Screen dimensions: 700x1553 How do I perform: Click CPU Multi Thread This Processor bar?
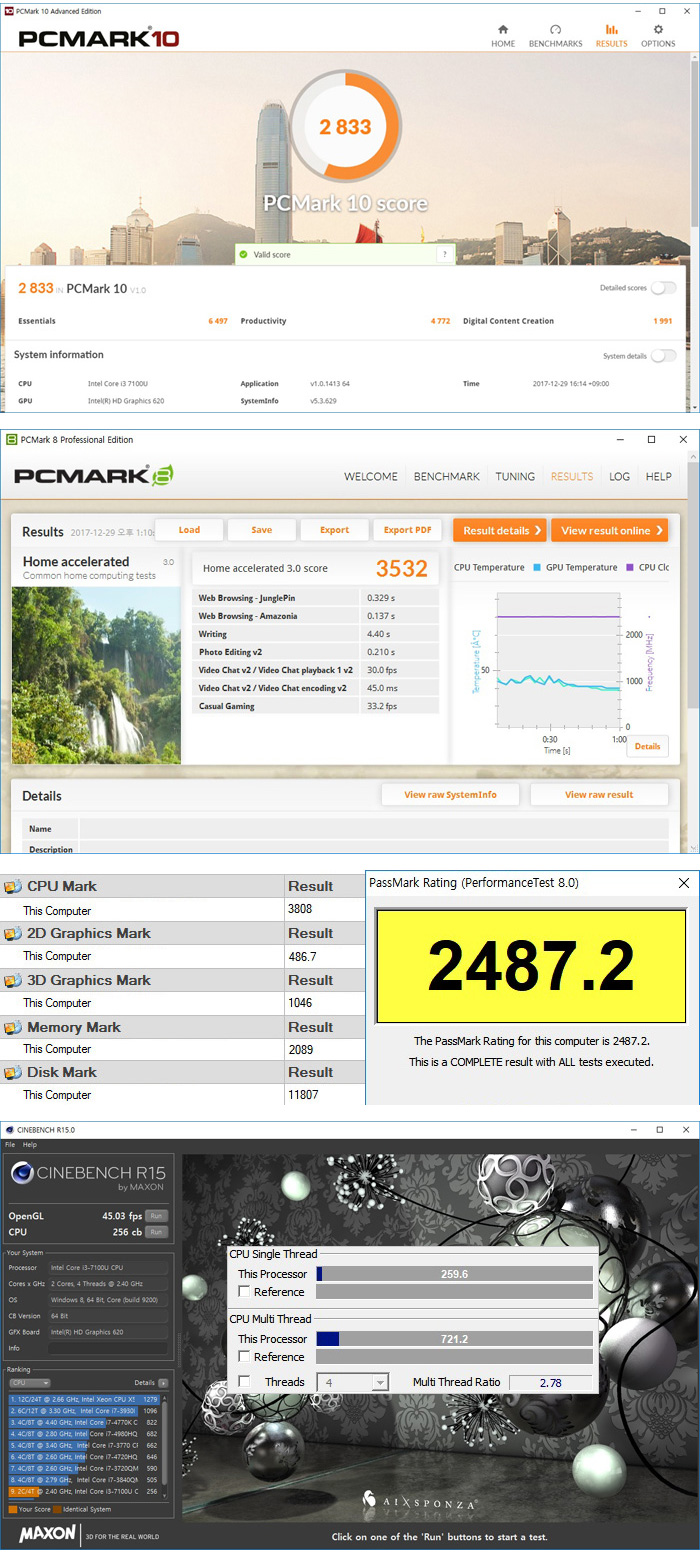pyautogui.click(x=454, y=1339)
